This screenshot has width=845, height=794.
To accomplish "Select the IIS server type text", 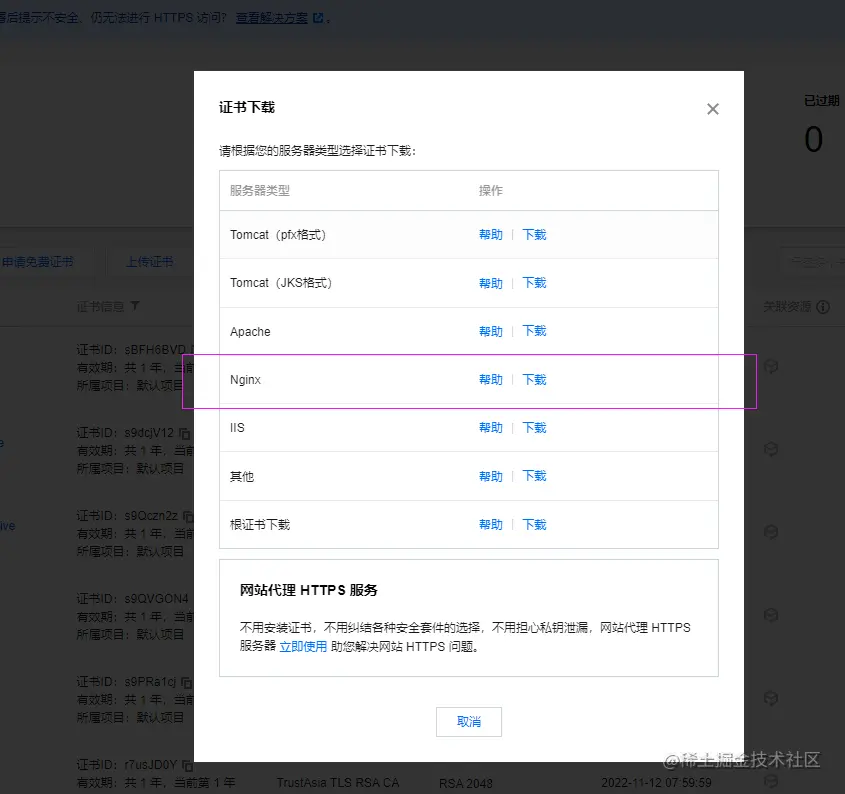I will [237, 427].
